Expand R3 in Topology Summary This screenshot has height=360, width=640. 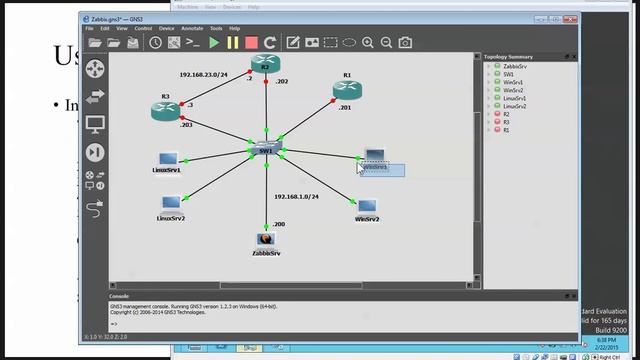(x=489, y=122)
